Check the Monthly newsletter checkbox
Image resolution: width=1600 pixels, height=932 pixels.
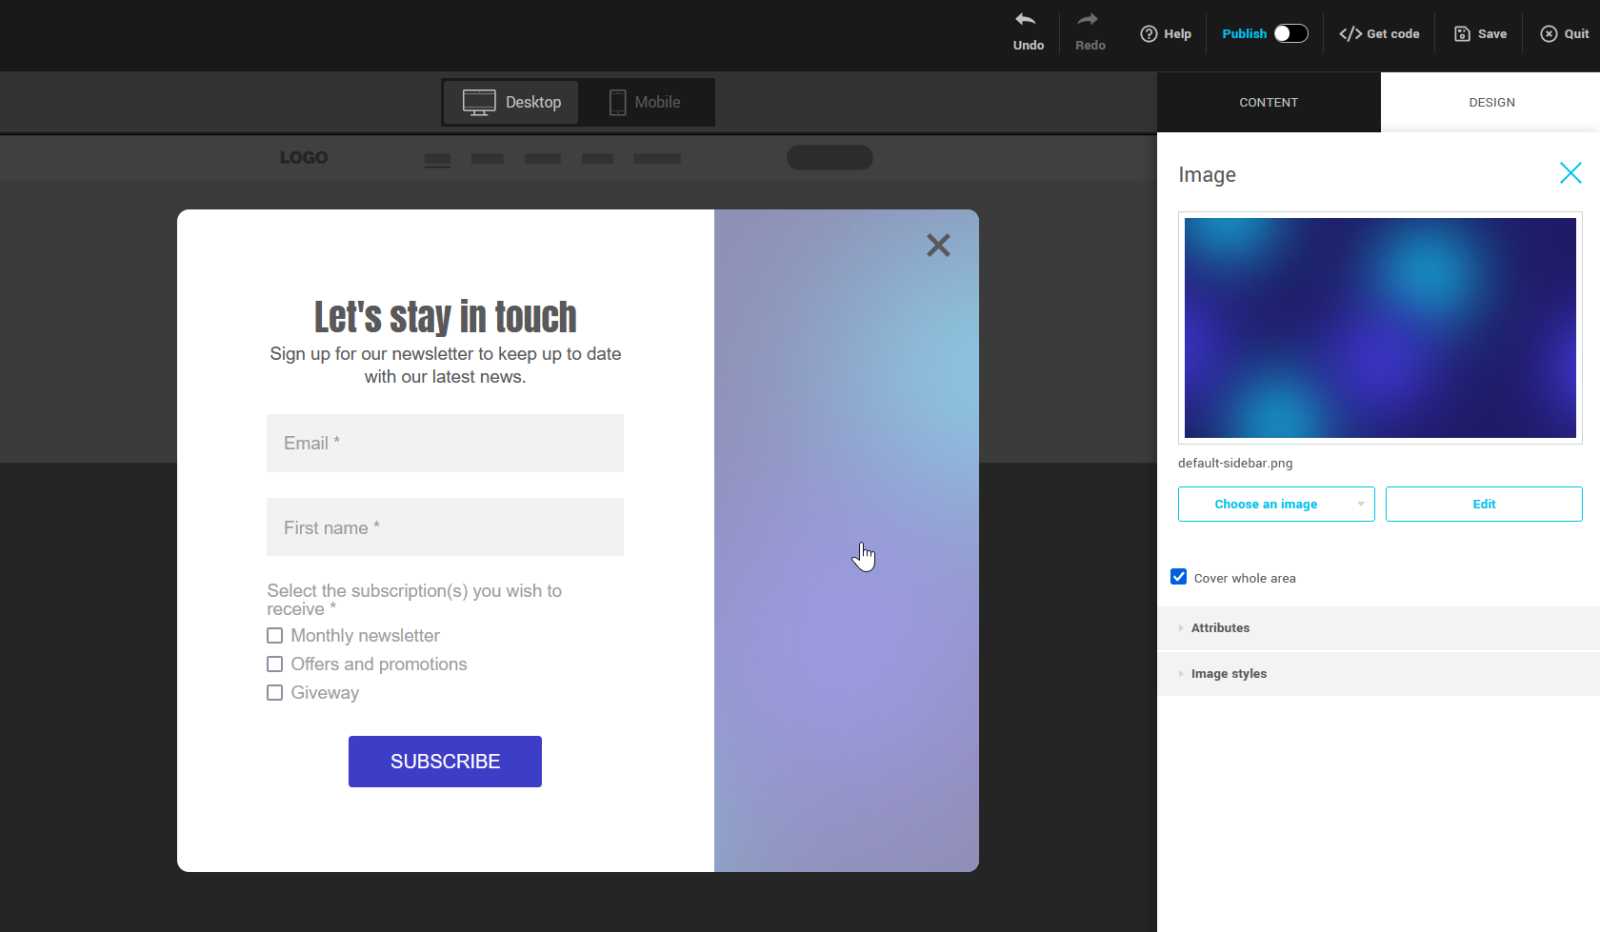(x=275, y=636)
